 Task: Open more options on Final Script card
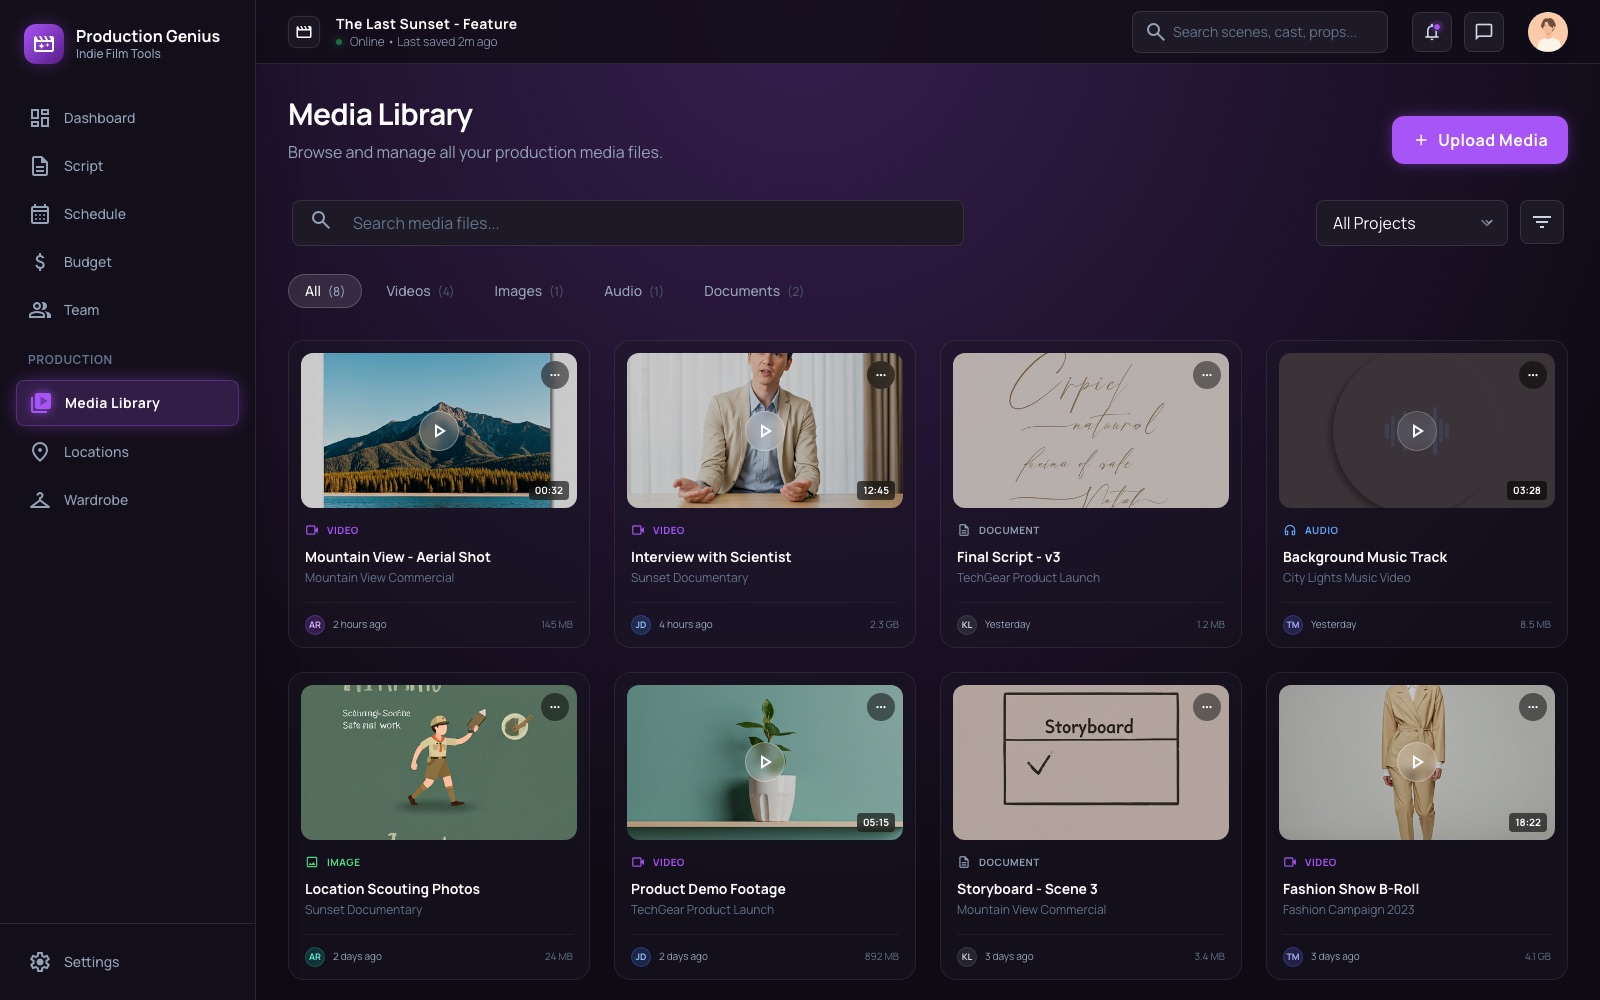pos(1207,375)
